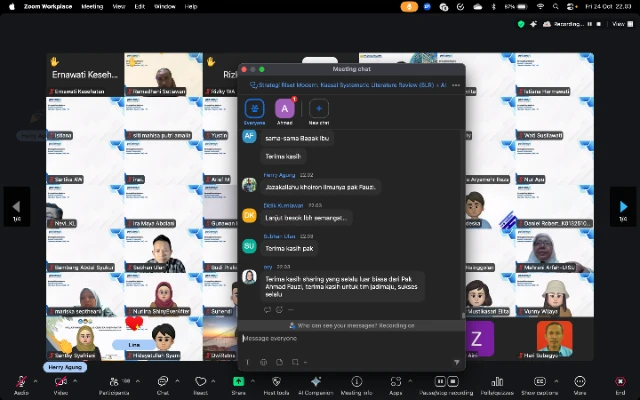
Task: Expand the screenshot options arrow in chat composer
Action: pyautogui.click(x=305, y=362)
